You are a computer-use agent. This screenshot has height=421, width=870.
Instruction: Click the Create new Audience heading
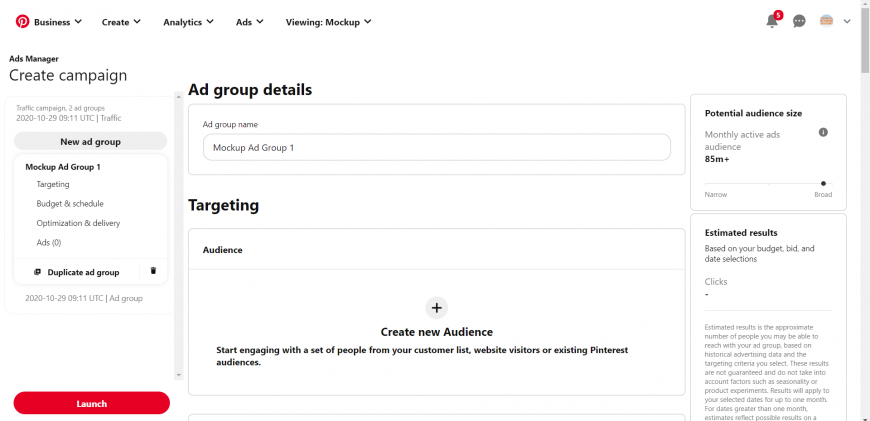pyautogui.click(x=437, y=332)
